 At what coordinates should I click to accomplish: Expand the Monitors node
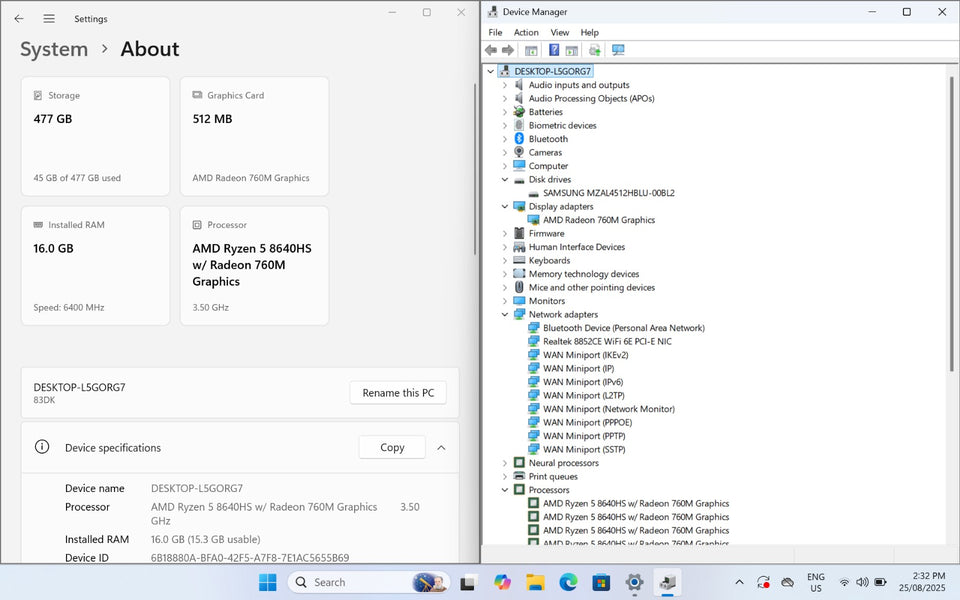505,301
